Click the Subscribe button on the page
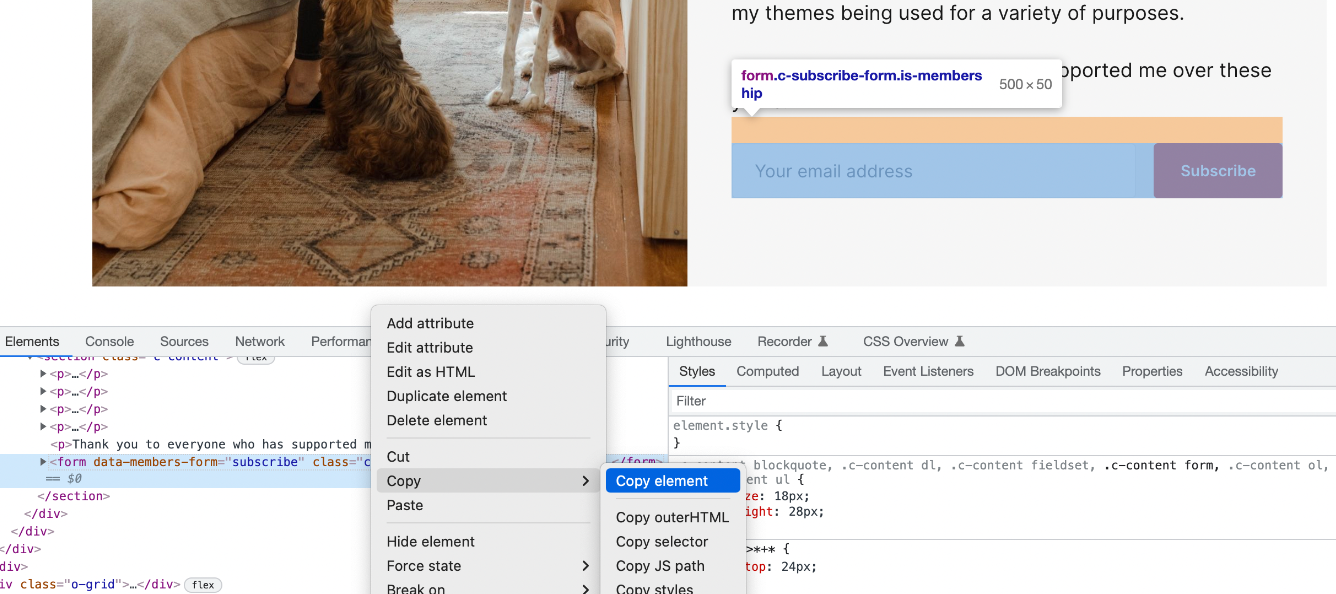 1218,171
